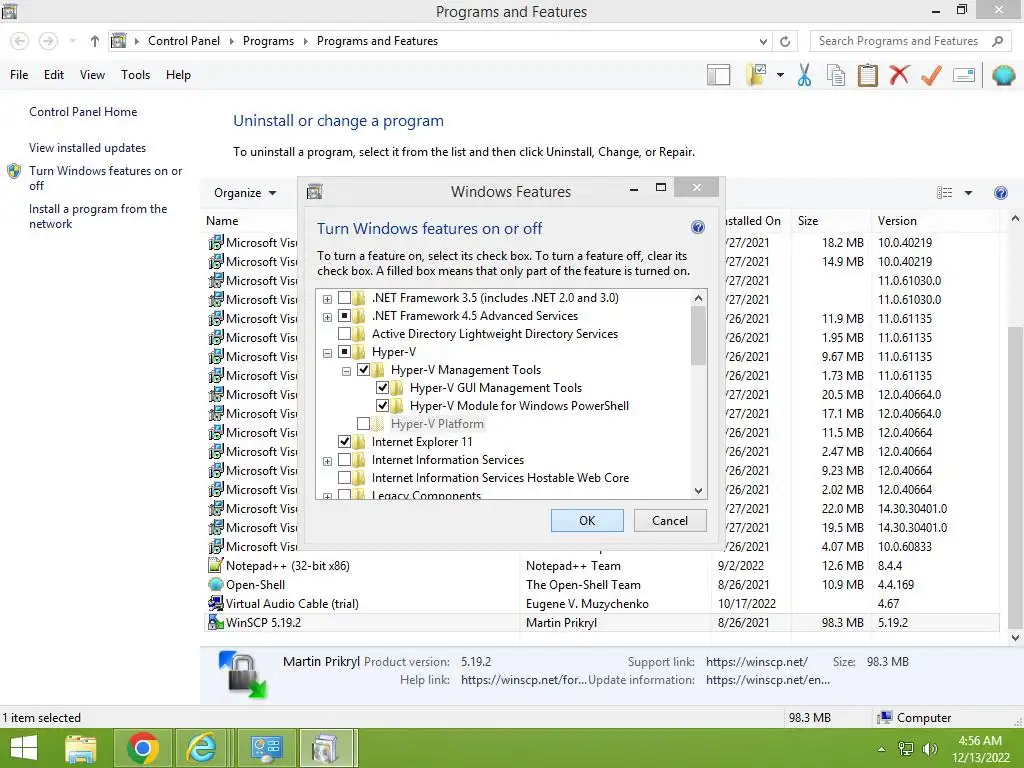Open the folder options toolbar dropdown arrow
1024x768 pixels.
[x=780, y=75]
